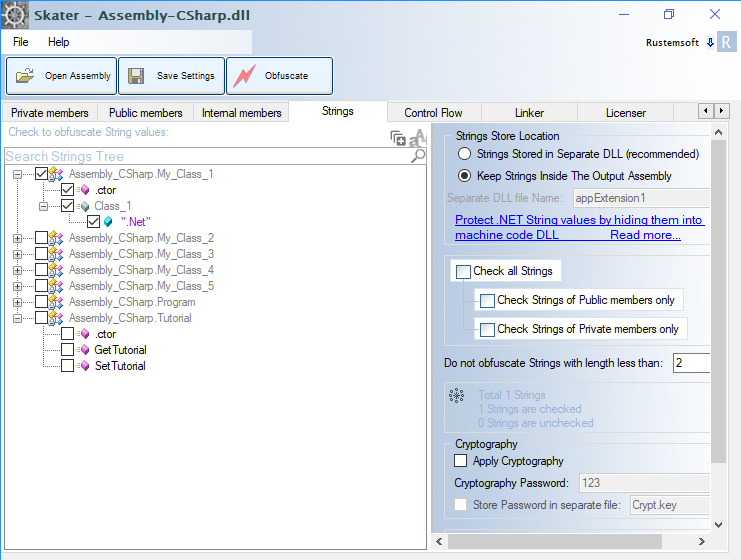Click the Save Settings floppy disk icon
The width and height of the screenshot is (741, 560).
point(136,76)
